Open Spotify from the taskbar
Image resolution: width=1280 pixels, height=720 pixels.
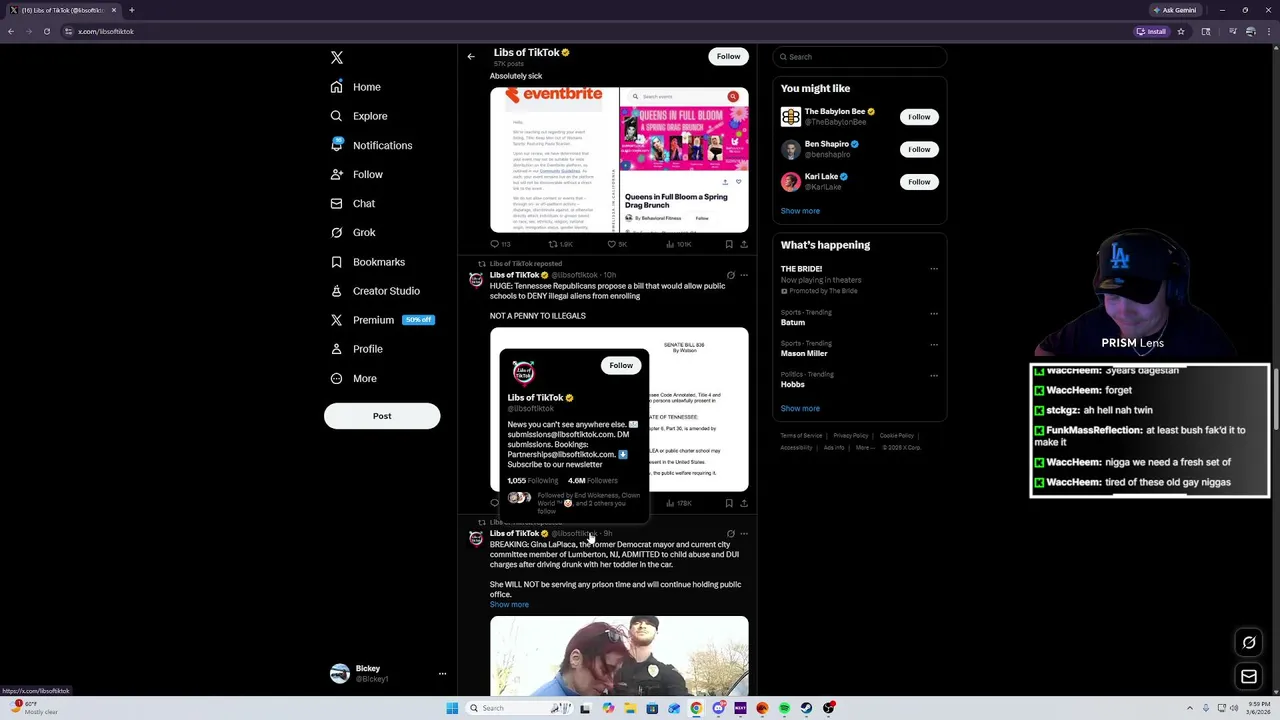coord(784,708)
